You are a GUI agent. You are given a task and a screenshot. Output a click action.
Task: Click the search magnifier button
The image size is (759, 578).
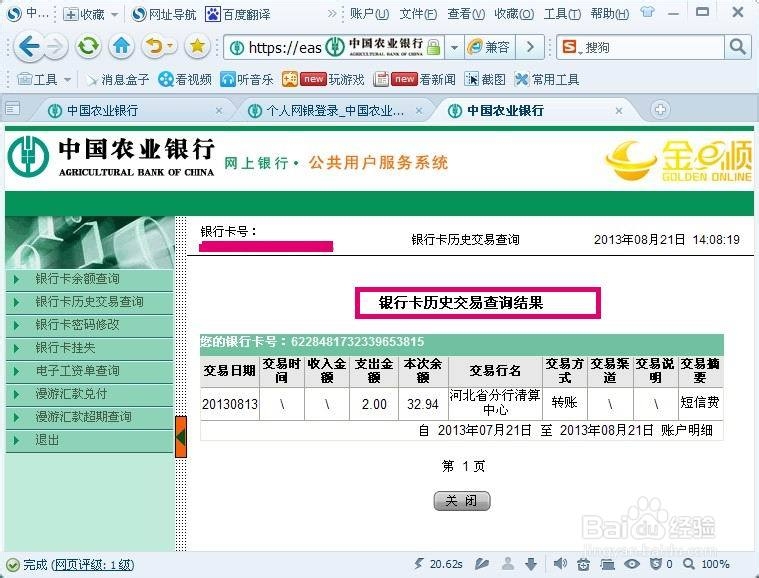[737, 47]
